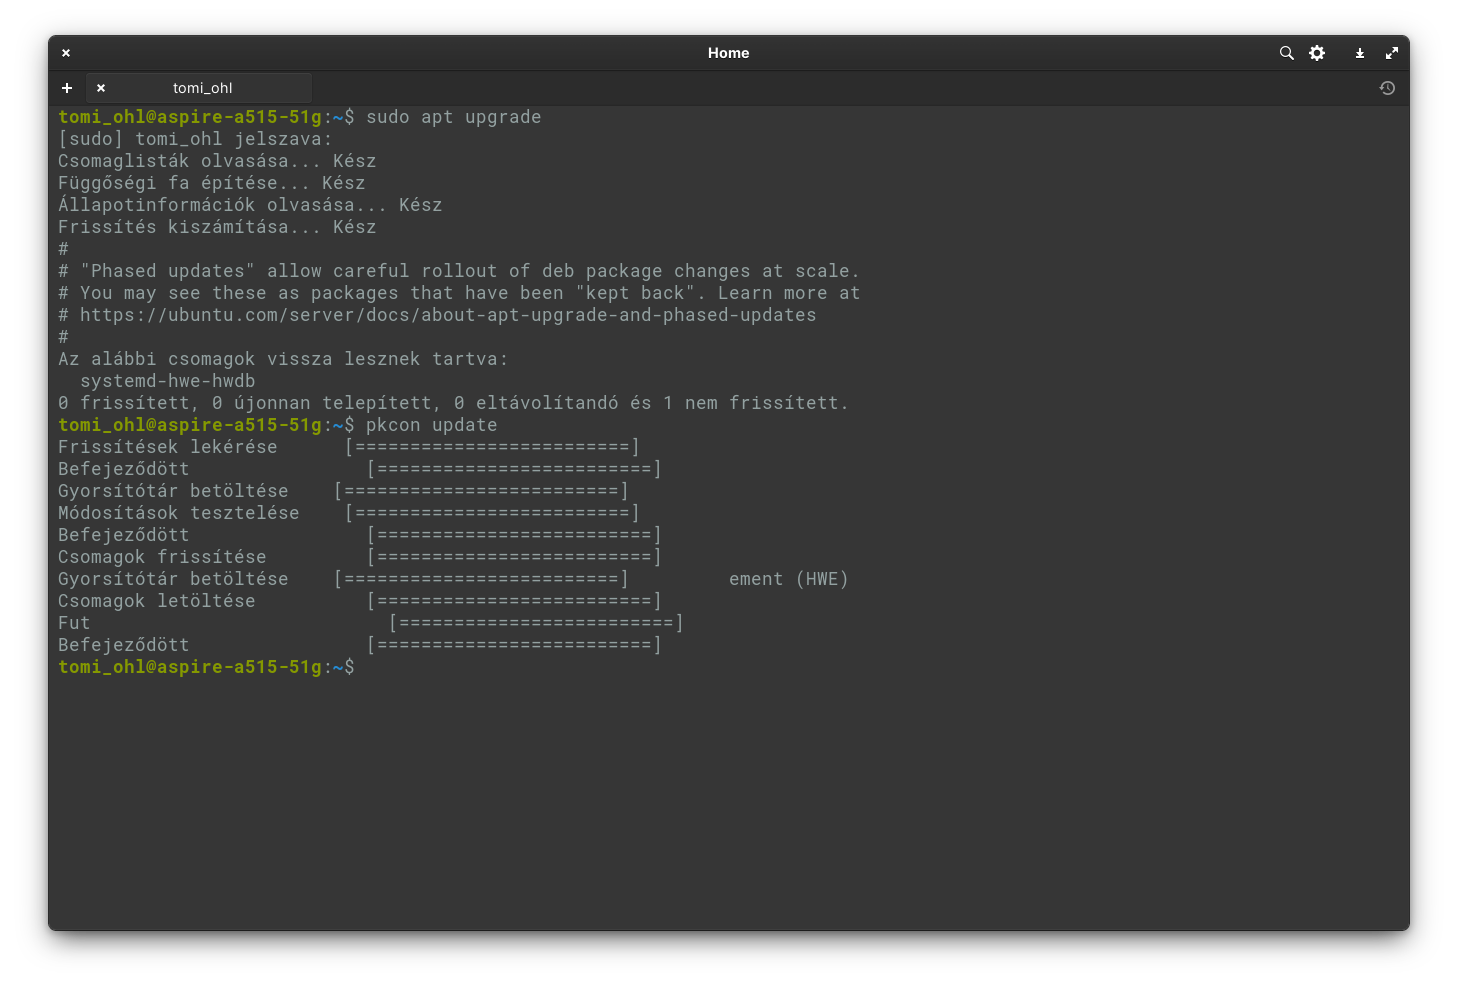Click the '"Phased updates" allow careful rollout' line

[x=459, y=271]
